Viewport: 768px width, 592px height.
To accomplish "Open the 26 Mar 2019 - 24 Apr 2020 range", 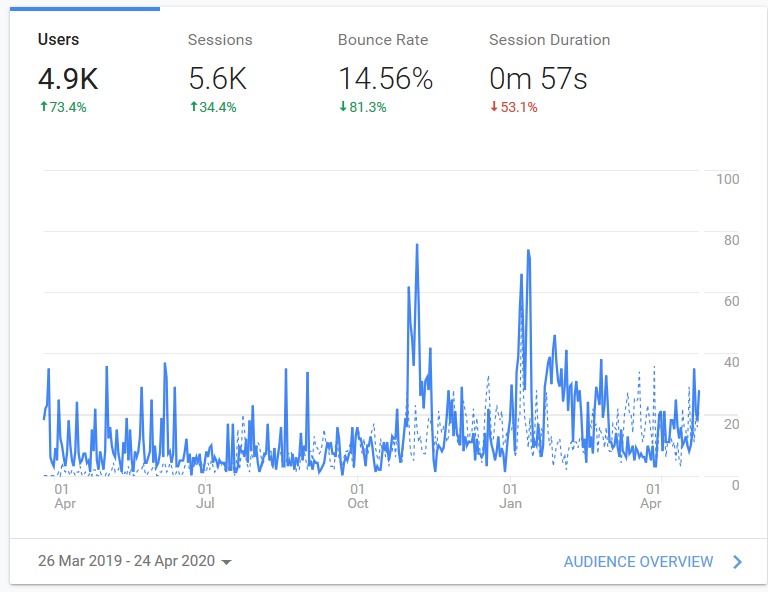I will click(126, 562).
